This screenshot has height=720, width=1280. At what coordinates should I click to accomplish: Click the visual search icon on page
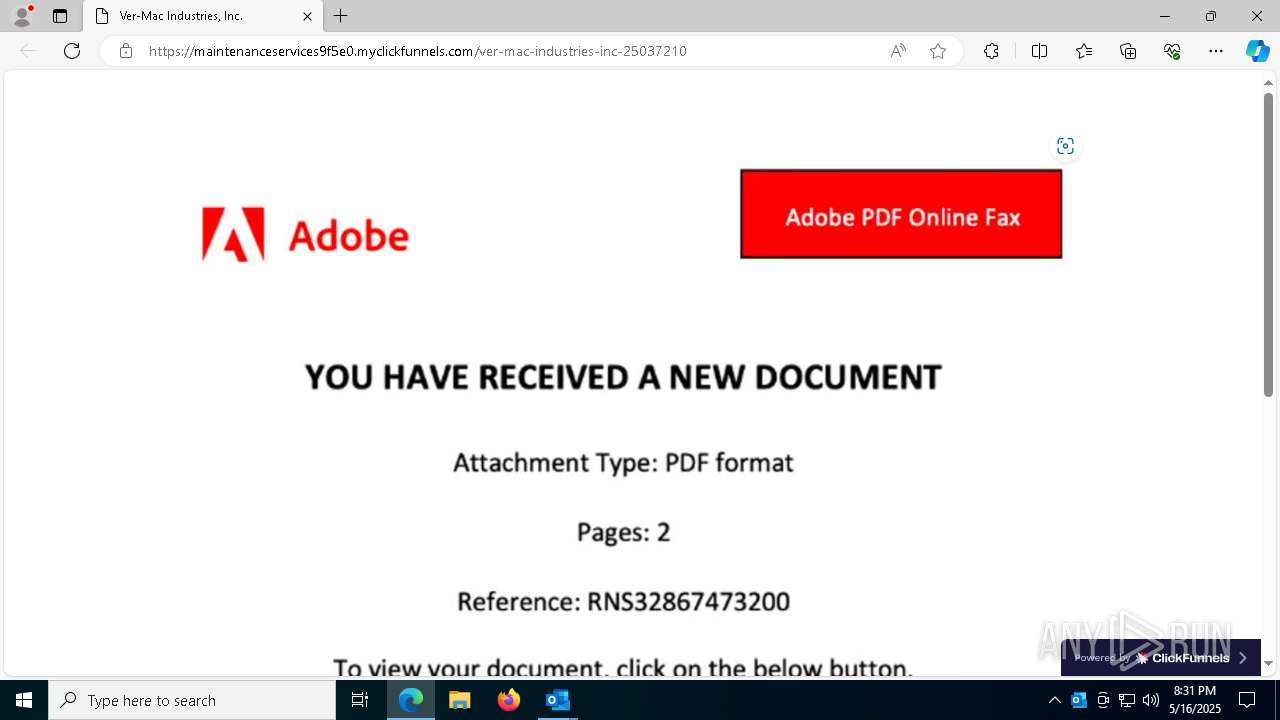1065,146
